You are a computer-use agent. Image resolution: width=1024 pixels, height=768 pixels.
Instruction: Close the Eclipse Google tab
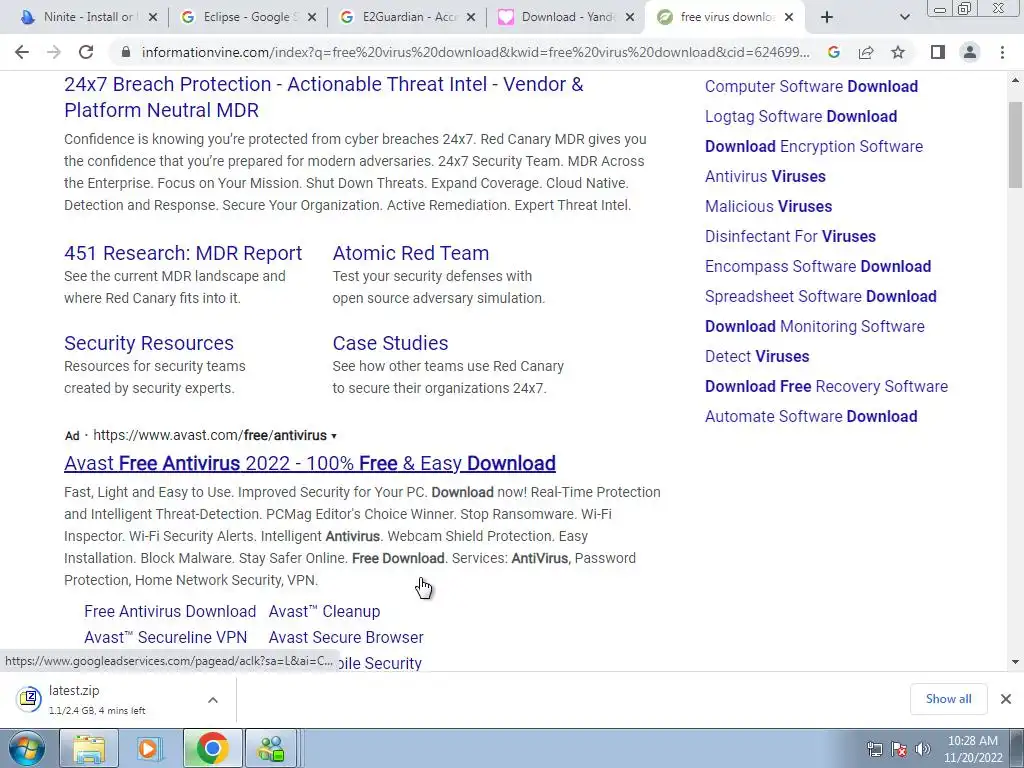click(x=312, y=18)
